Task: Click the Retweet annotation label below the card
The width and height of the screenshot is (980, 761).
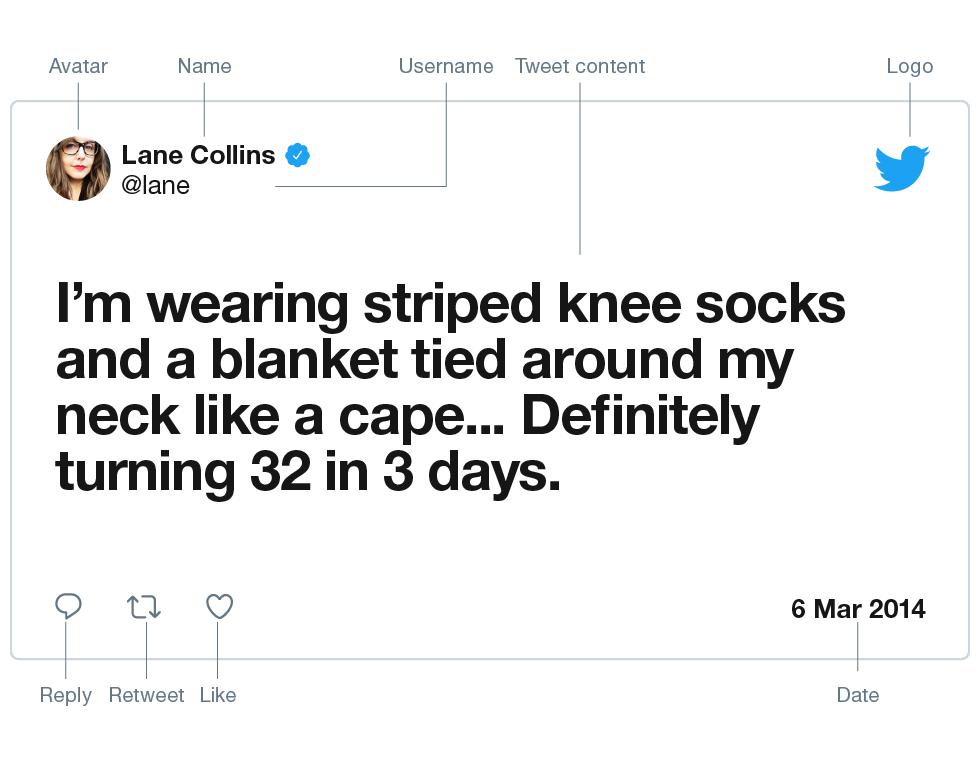Action: (146, 695)
